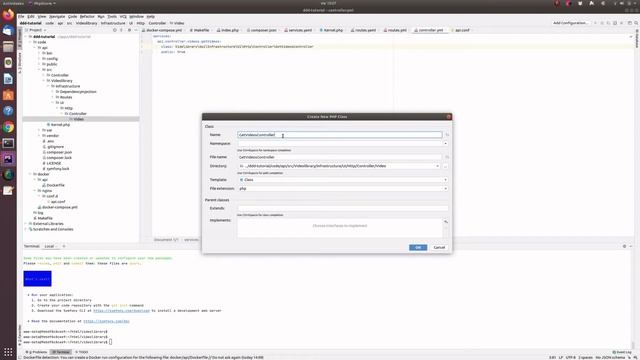Open Ubuntu Show Applications grid

[x=8, y=352]
